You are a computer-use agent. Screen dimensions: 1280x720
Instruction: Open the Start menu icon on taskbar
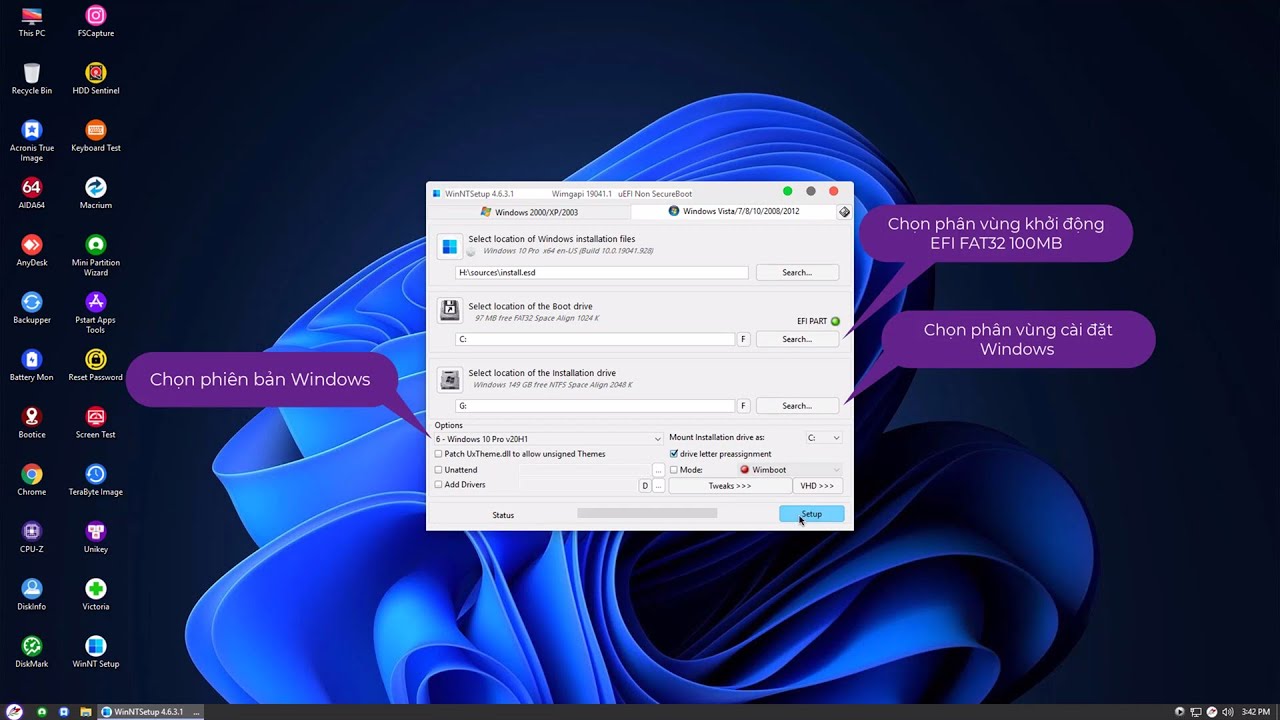[15, 712]
